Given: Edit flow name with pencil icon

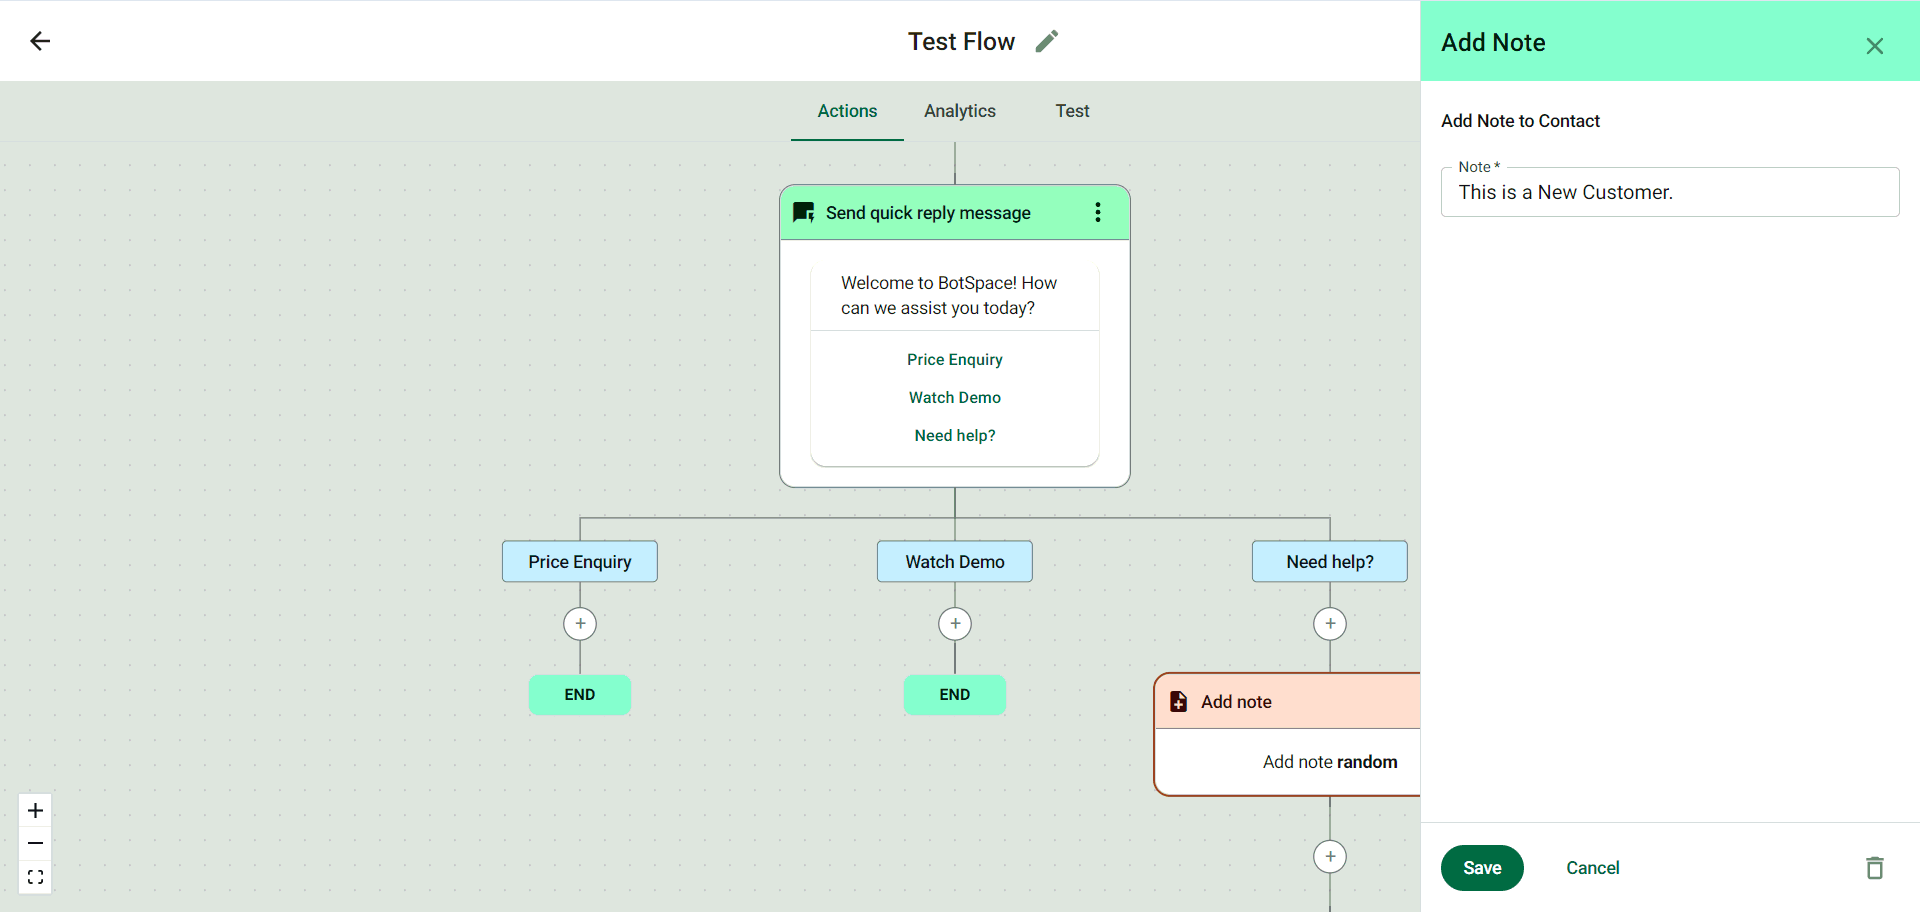Looking at the screenshot, I should click(x=1046, y=41).
